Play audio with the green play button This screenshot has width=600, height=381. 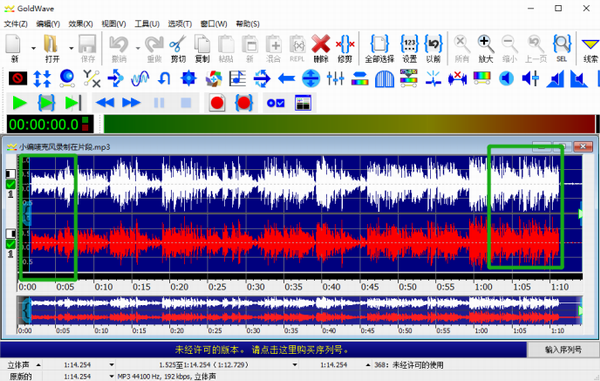[x=19, y=103]
